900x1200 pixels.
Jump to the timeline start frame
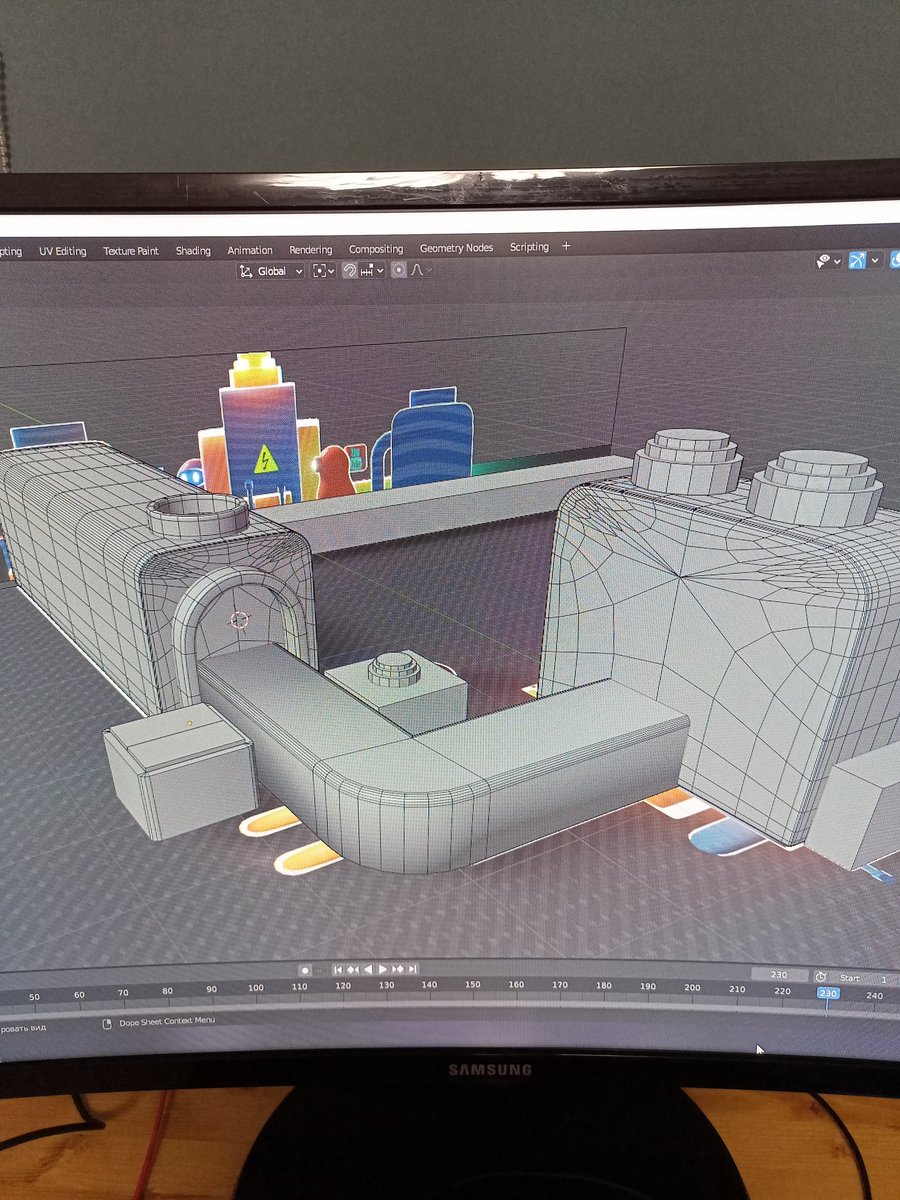point(339,969)
